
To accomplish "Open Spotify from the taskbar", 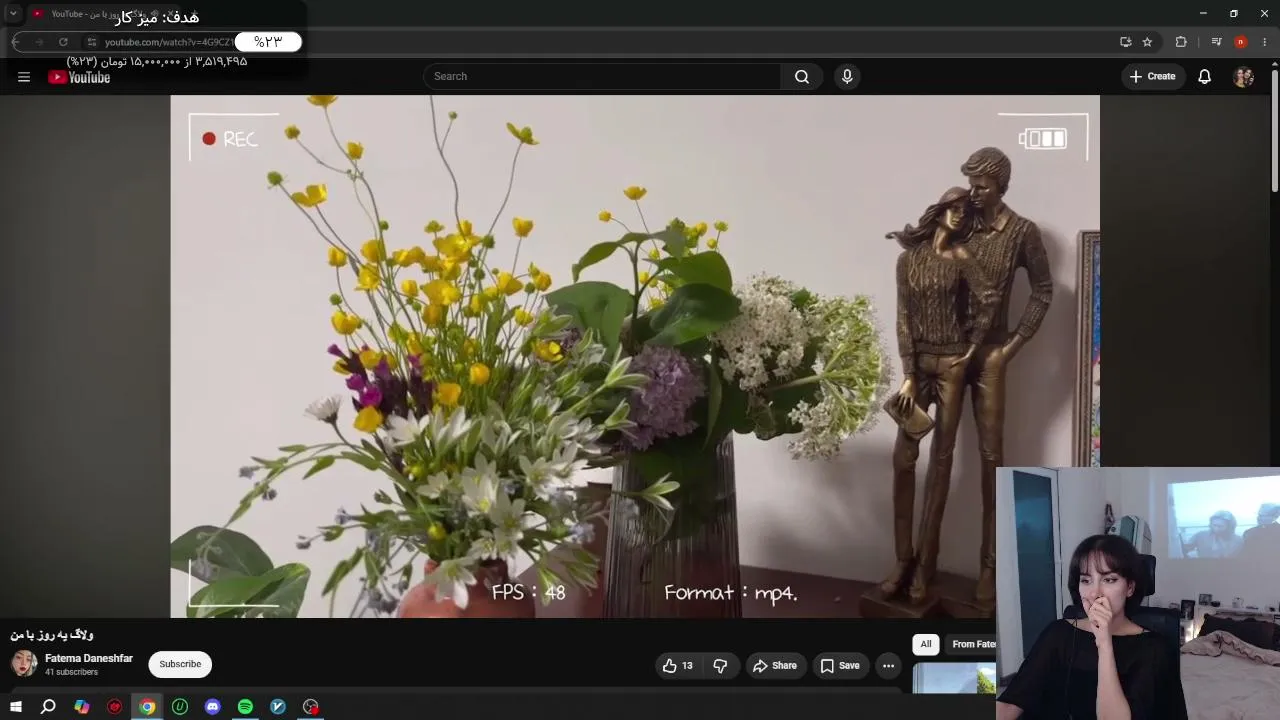I will tap(245, 707).
